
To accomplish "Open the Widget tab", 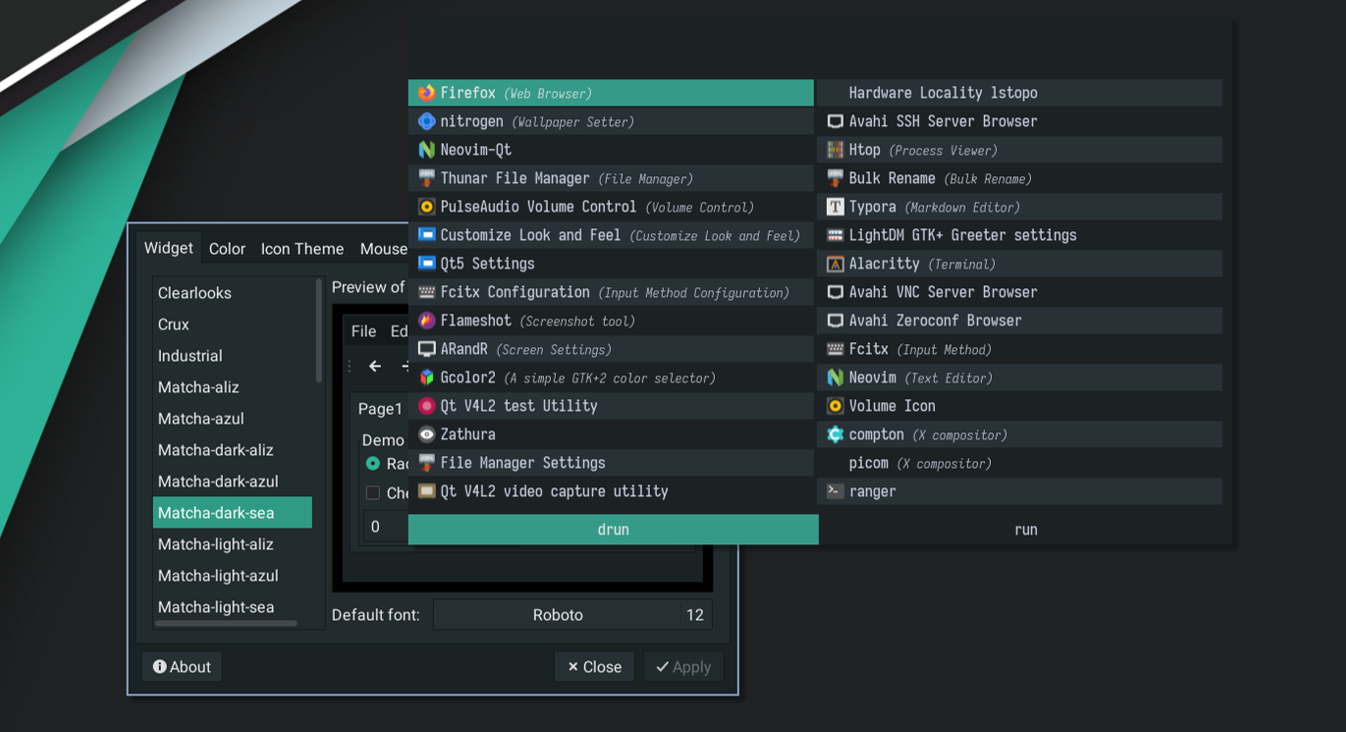I will pos(168,248).
